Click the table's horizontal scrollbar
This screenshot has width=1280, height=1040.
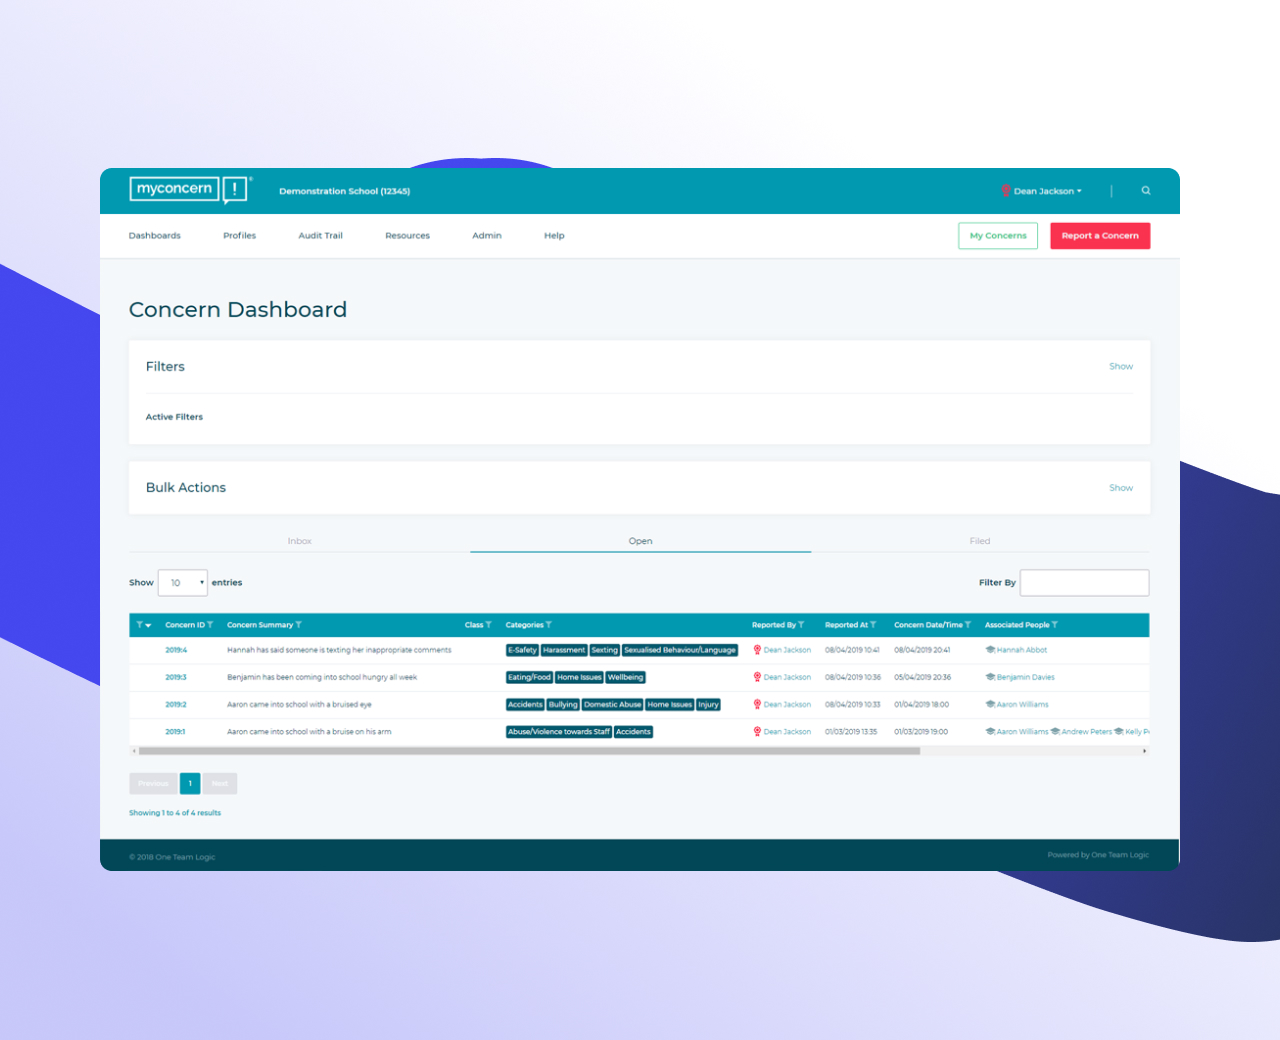click(529, 751)
